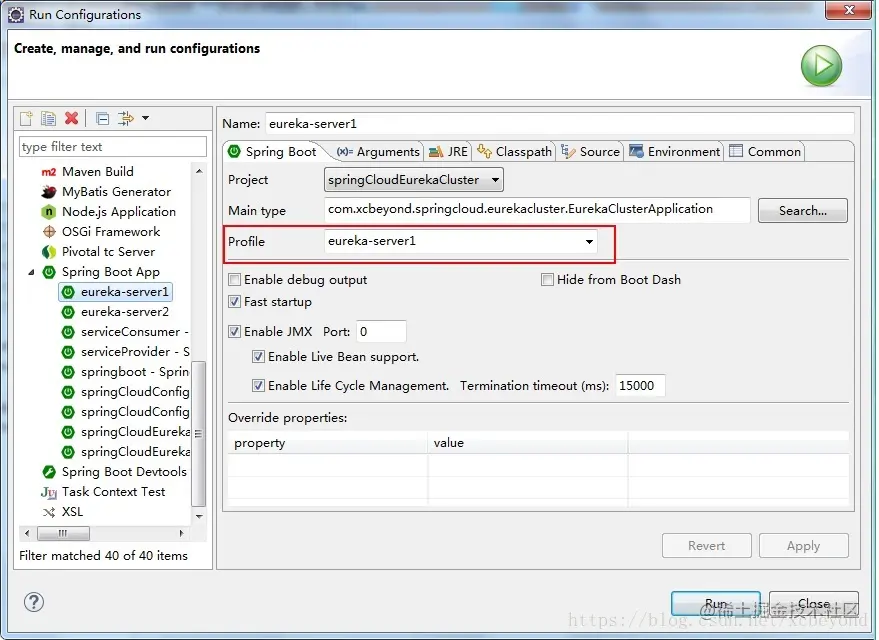Click the JMX Port field

[381, 332]
